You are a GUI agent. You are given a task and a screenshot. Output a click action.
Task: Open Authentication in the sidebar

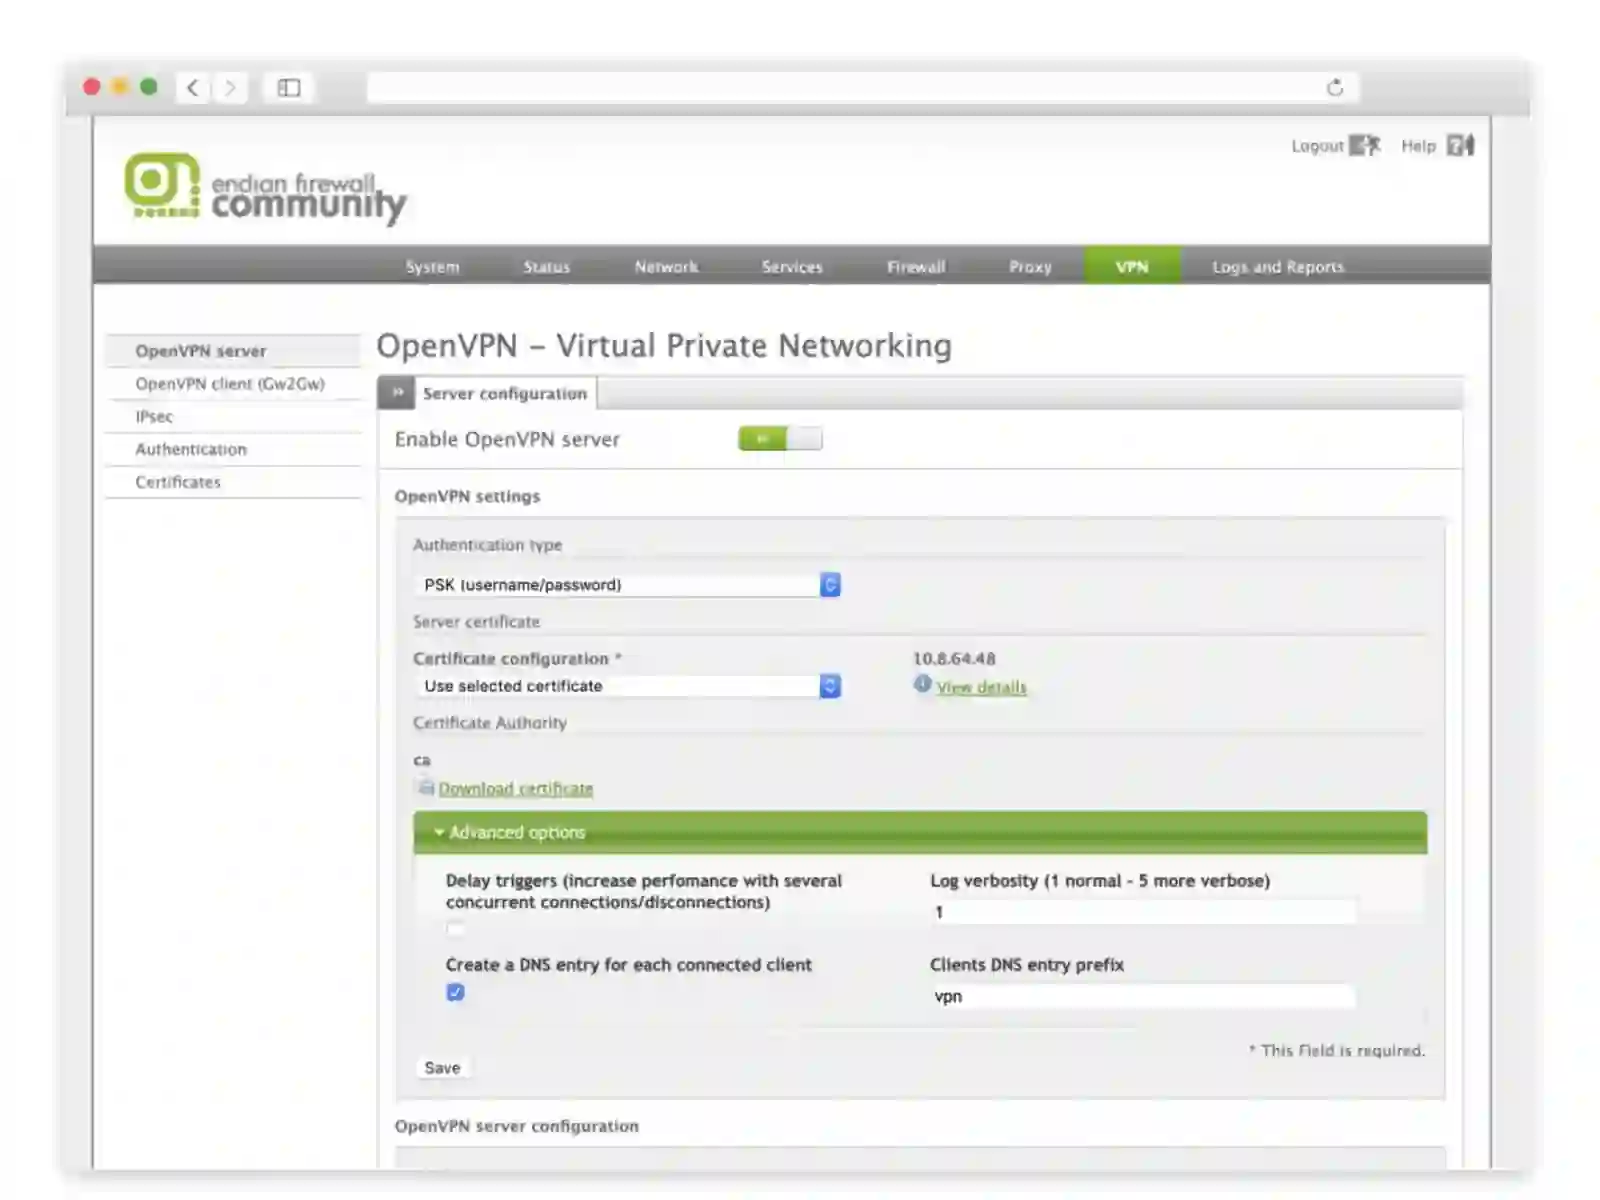pyautogui.click(x=233, y=450)
